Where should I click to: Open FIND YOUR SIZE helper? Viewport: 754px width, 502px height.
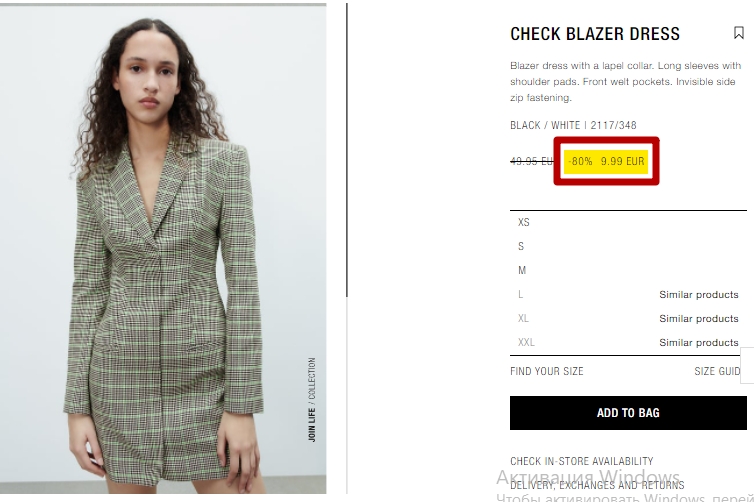[x=547, y=371]
